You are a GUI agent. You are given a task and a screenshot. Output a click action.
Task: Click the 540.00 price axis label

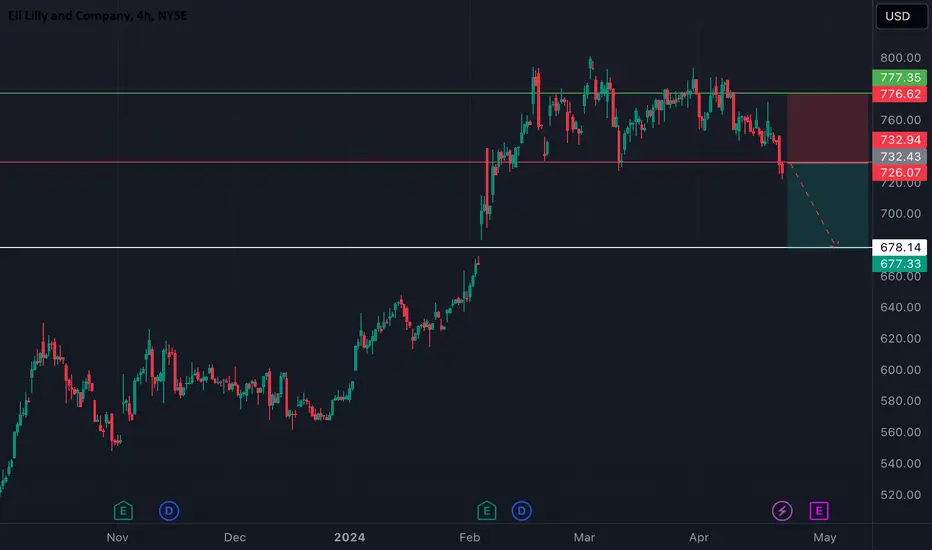point(900,463)
